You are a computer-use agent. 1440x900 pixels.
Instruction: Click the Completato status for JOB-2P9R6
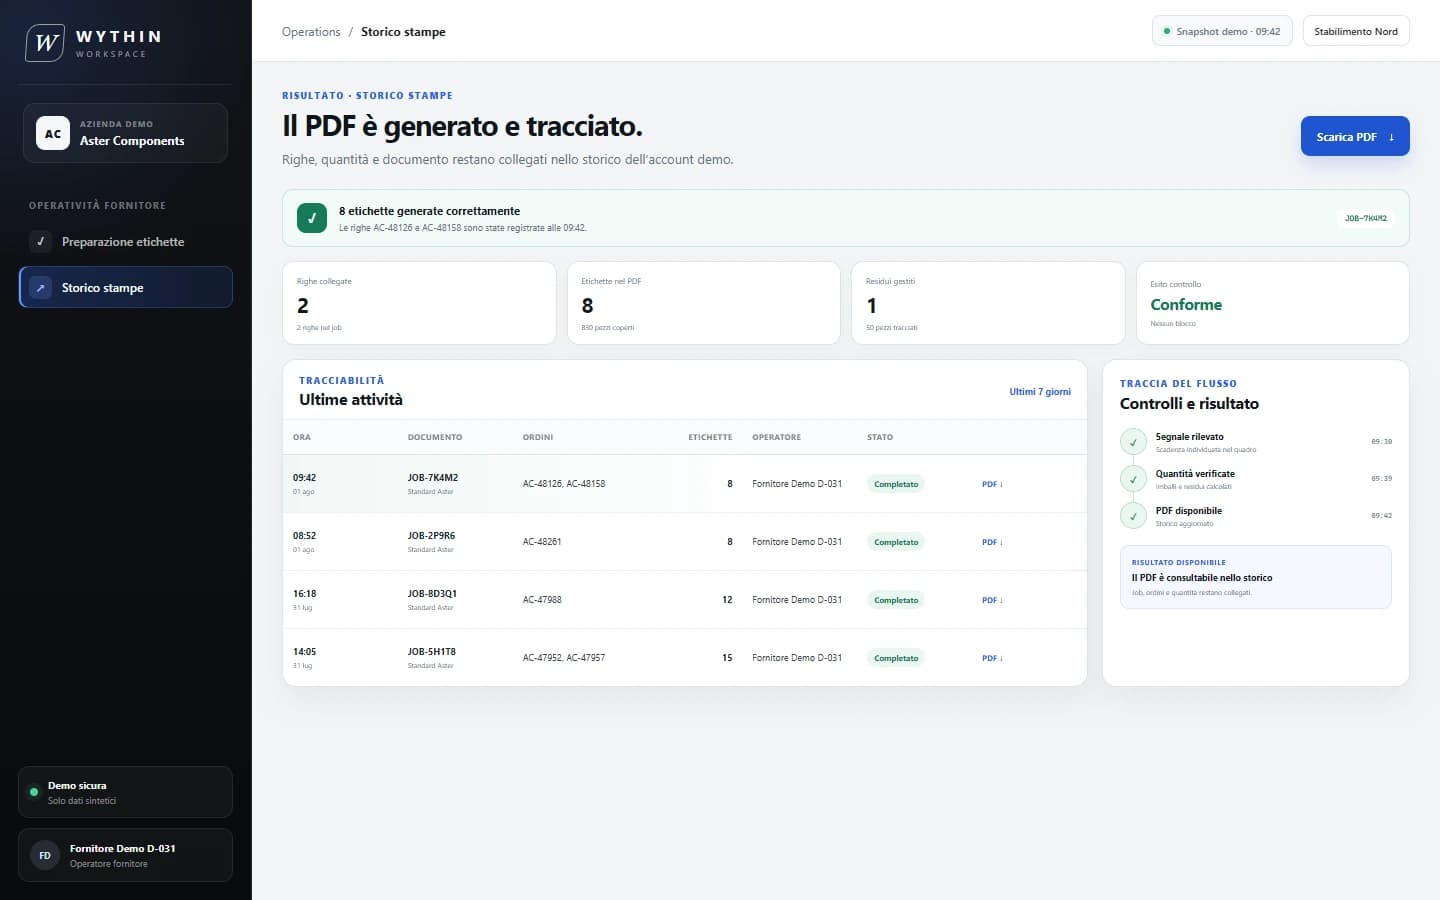[x=896, y=542]
